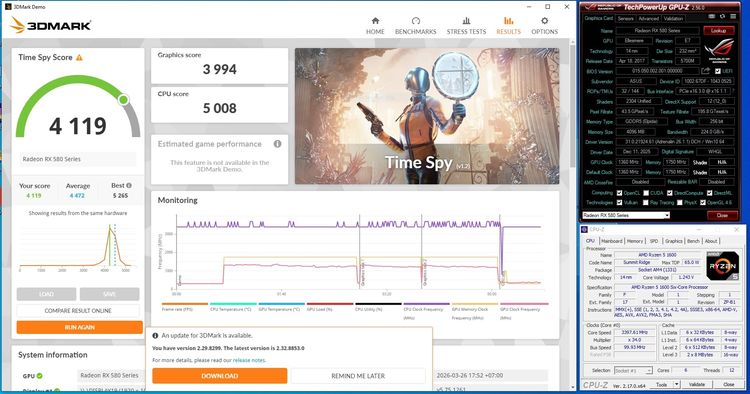Click info icon next to Estimated game performance

277,144
